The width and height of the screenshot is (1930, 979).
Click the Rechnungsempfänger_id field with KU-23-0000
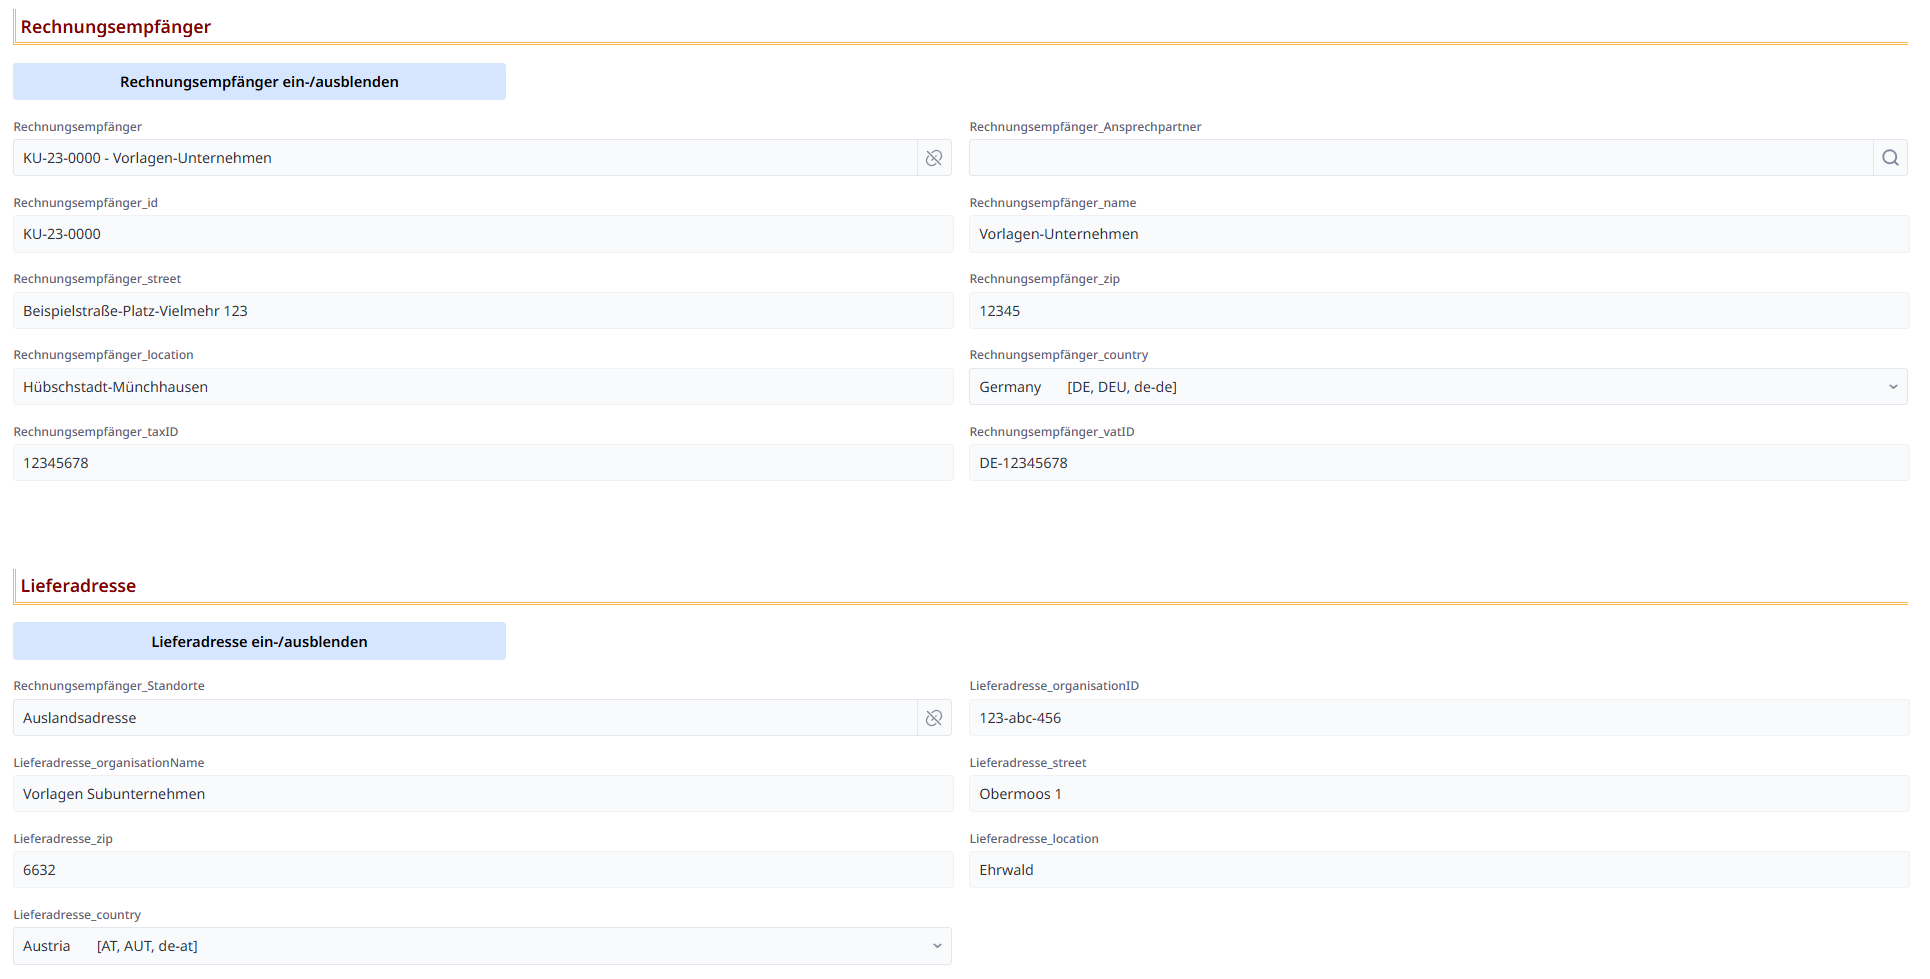tap(482, 234)
